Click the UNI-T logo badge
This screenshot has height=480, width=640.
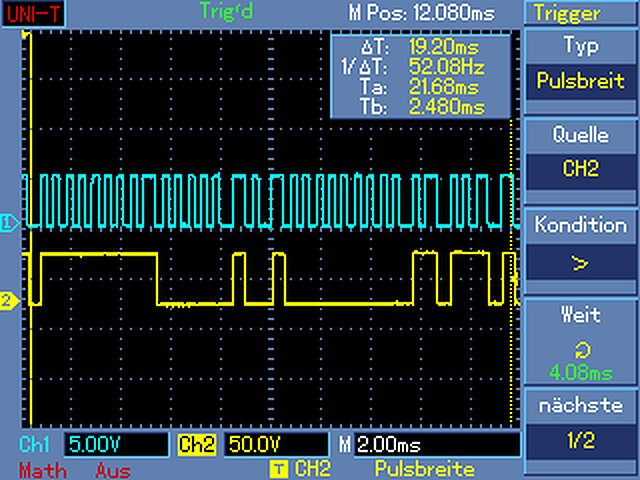(33, 14)
